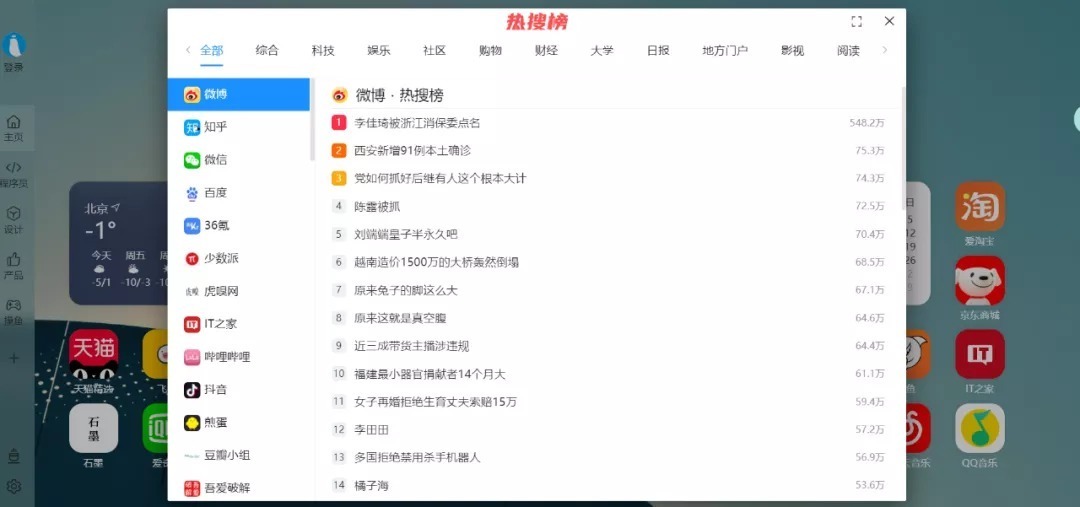The width and height of the screenshot is (1080, 507).
Task: Switch to the 财经 tab
Action: pos(546,50)
